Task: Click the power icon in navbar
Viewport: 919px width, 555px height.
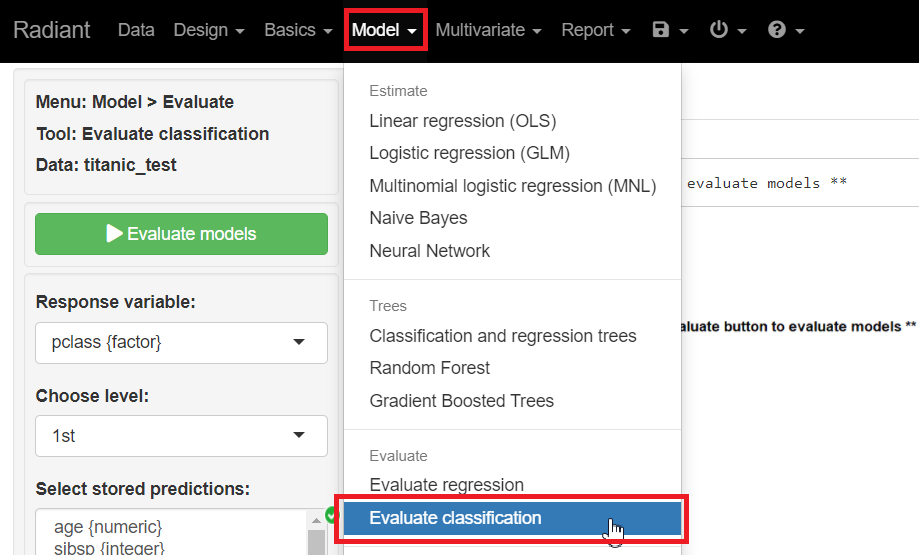Action: pos(727,30)
